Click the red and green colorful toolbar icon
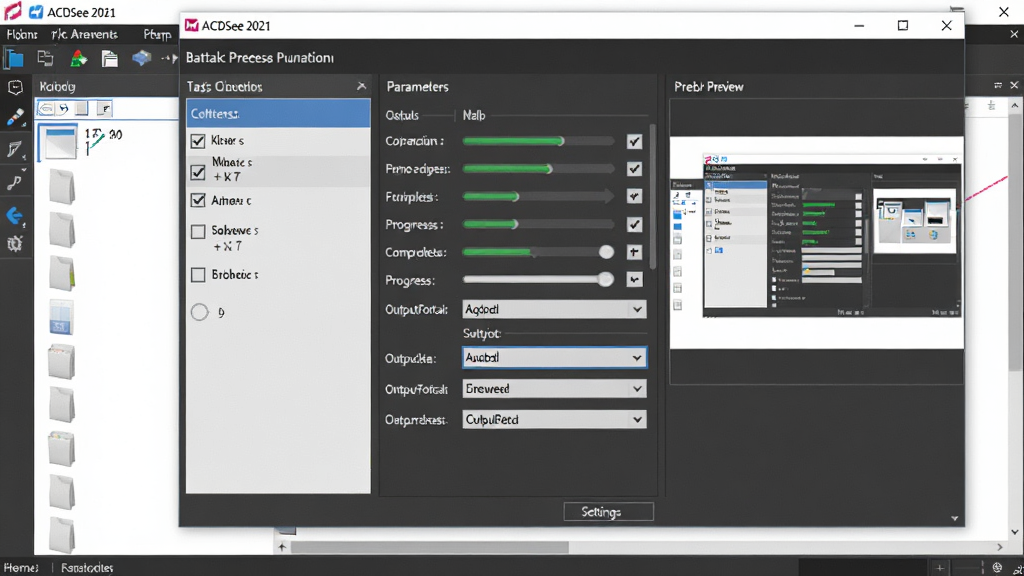Image resolution: width=1024 pixels, height=576 pixels. click(78, 59)
